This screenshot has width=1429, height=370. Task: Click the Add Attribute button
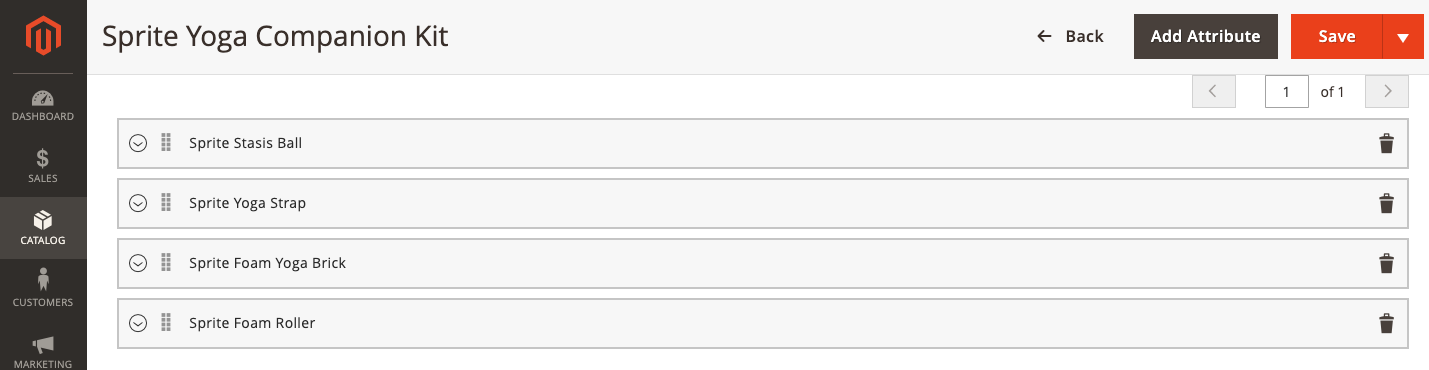pyautogui.click(x=1205, y=37)
